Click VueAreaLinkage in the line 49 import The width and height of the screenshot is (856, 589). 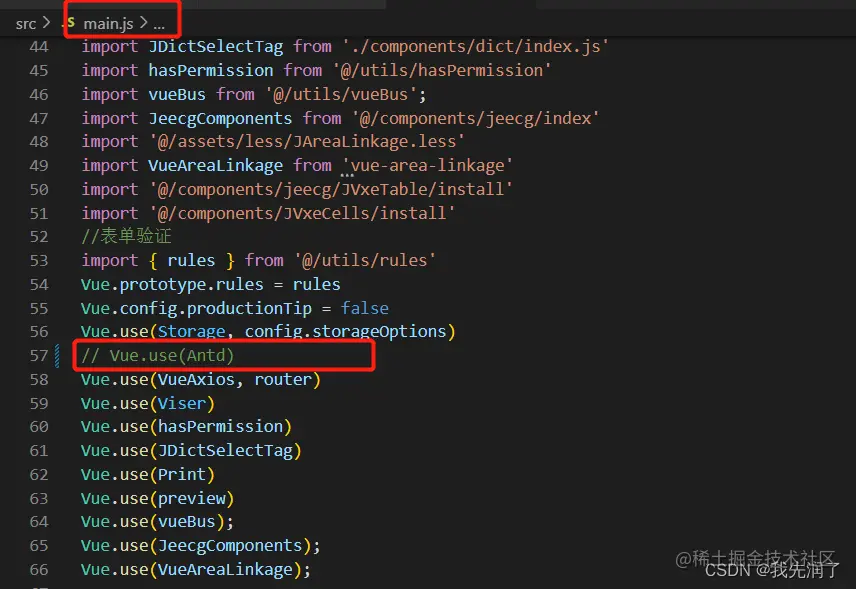tap(216, 165)
